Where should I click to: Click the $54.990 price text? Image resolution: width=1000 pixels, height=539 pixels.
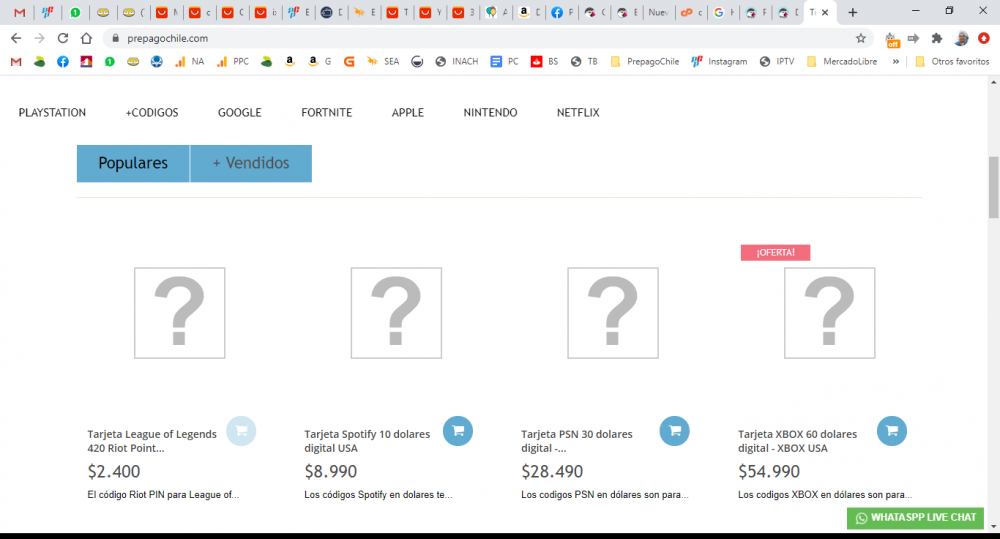(x=768, y=471)
